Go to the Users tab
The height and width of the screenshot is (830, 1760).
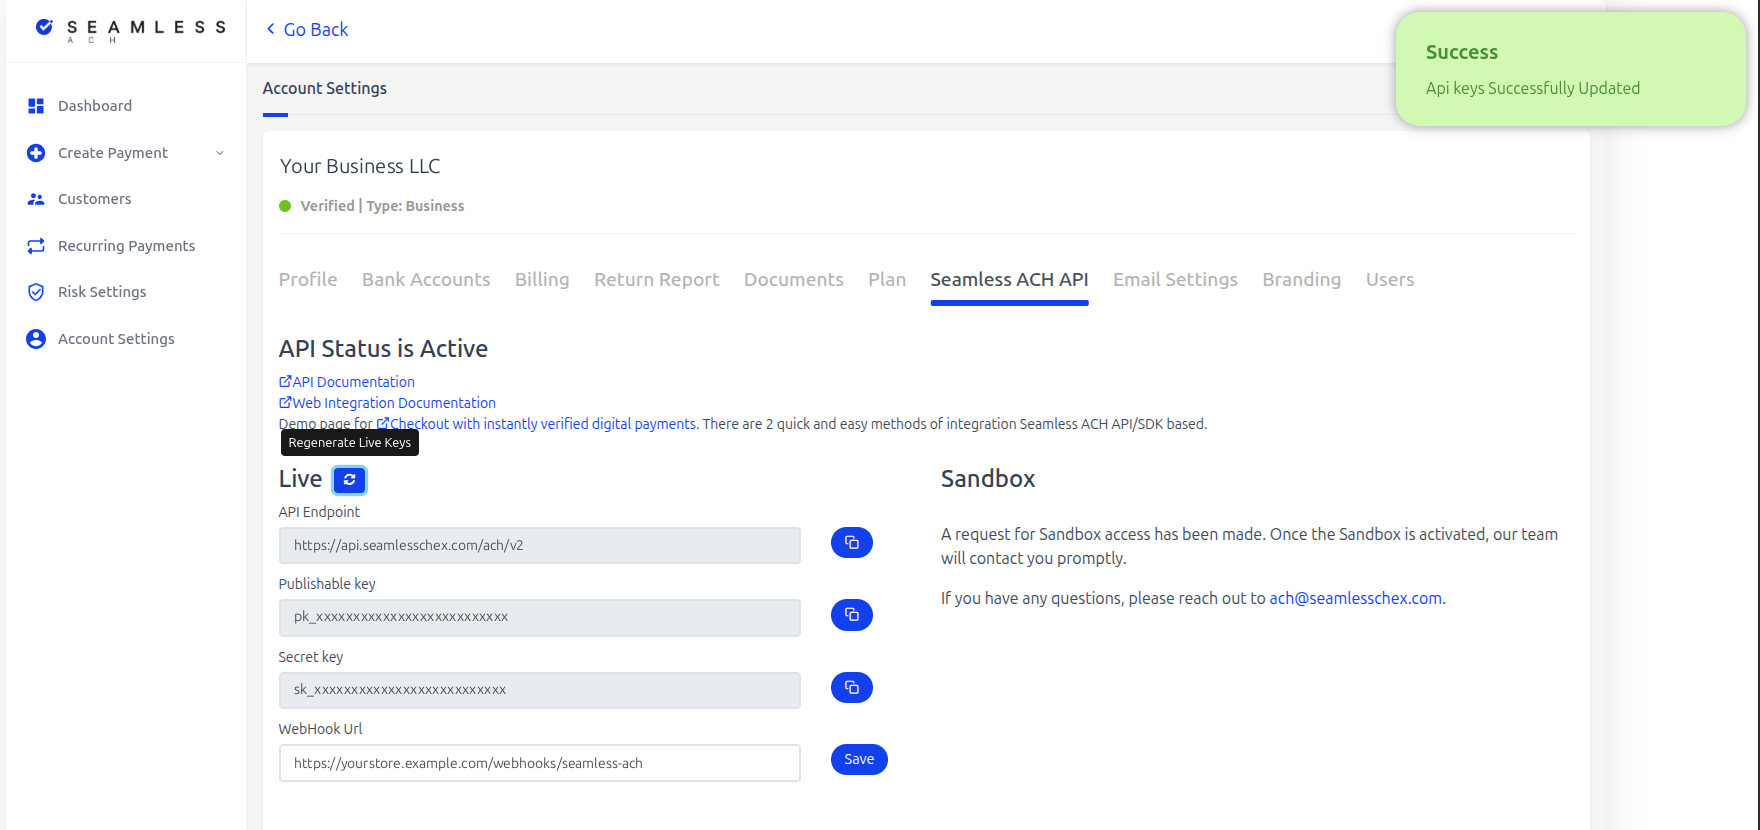1390,280
